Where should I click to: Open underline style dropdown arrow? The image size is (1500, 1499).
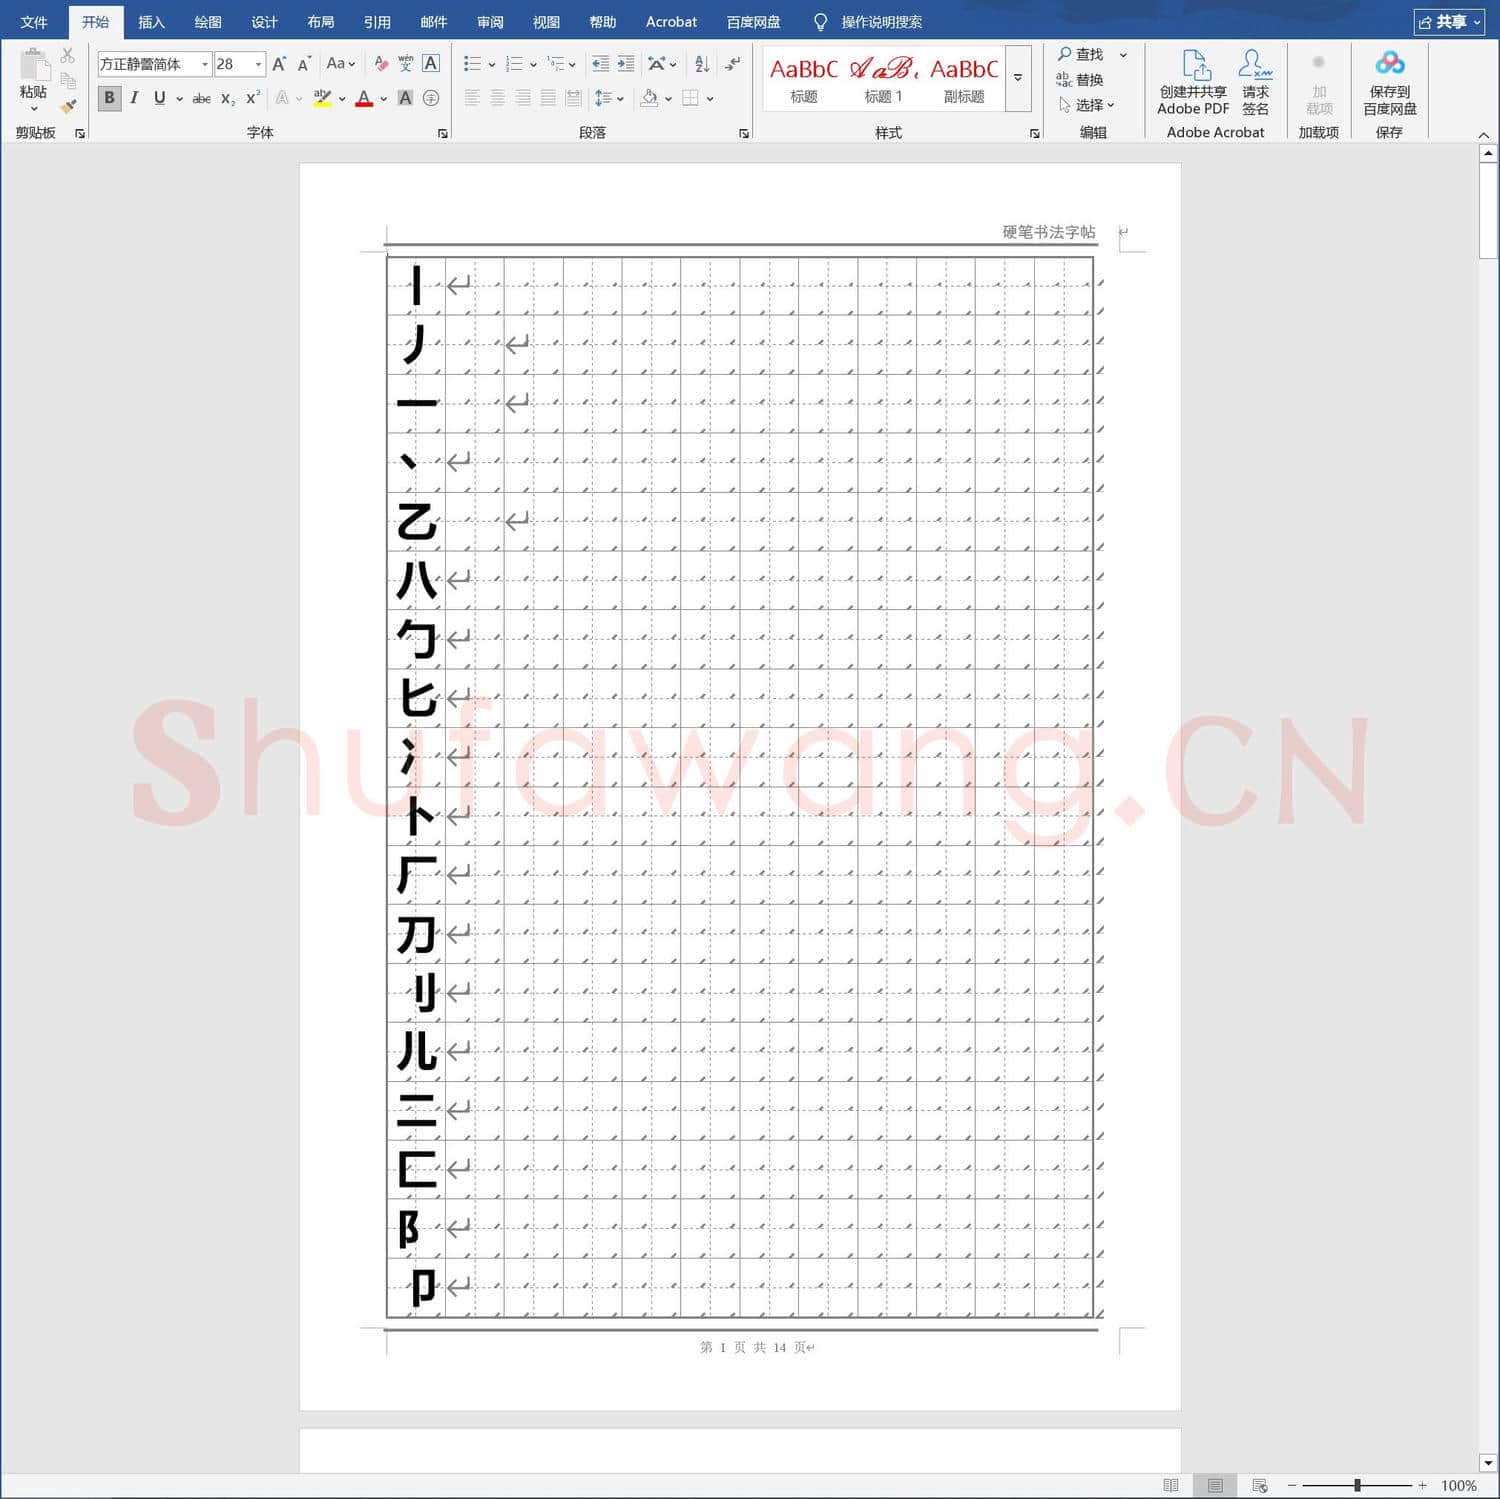[x=179, y=98]
